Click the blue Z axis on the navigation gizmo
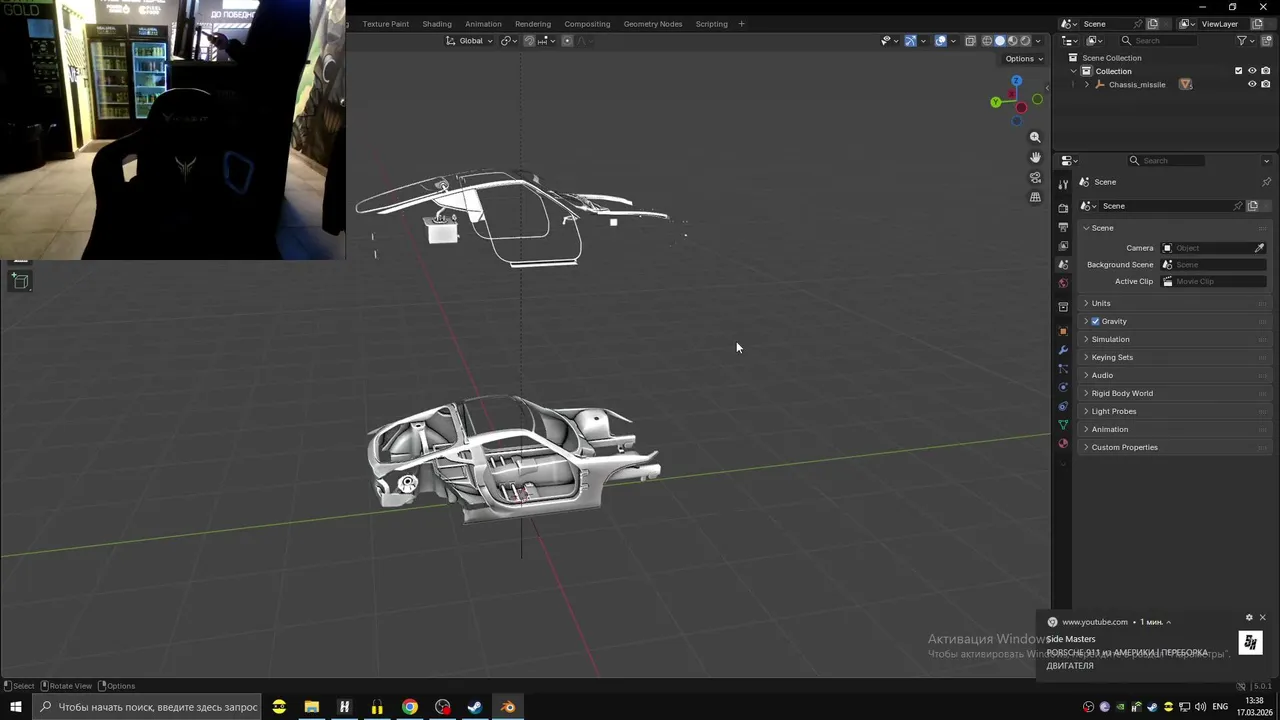This screenshot has width=1280, height=720. point(1016,81)
